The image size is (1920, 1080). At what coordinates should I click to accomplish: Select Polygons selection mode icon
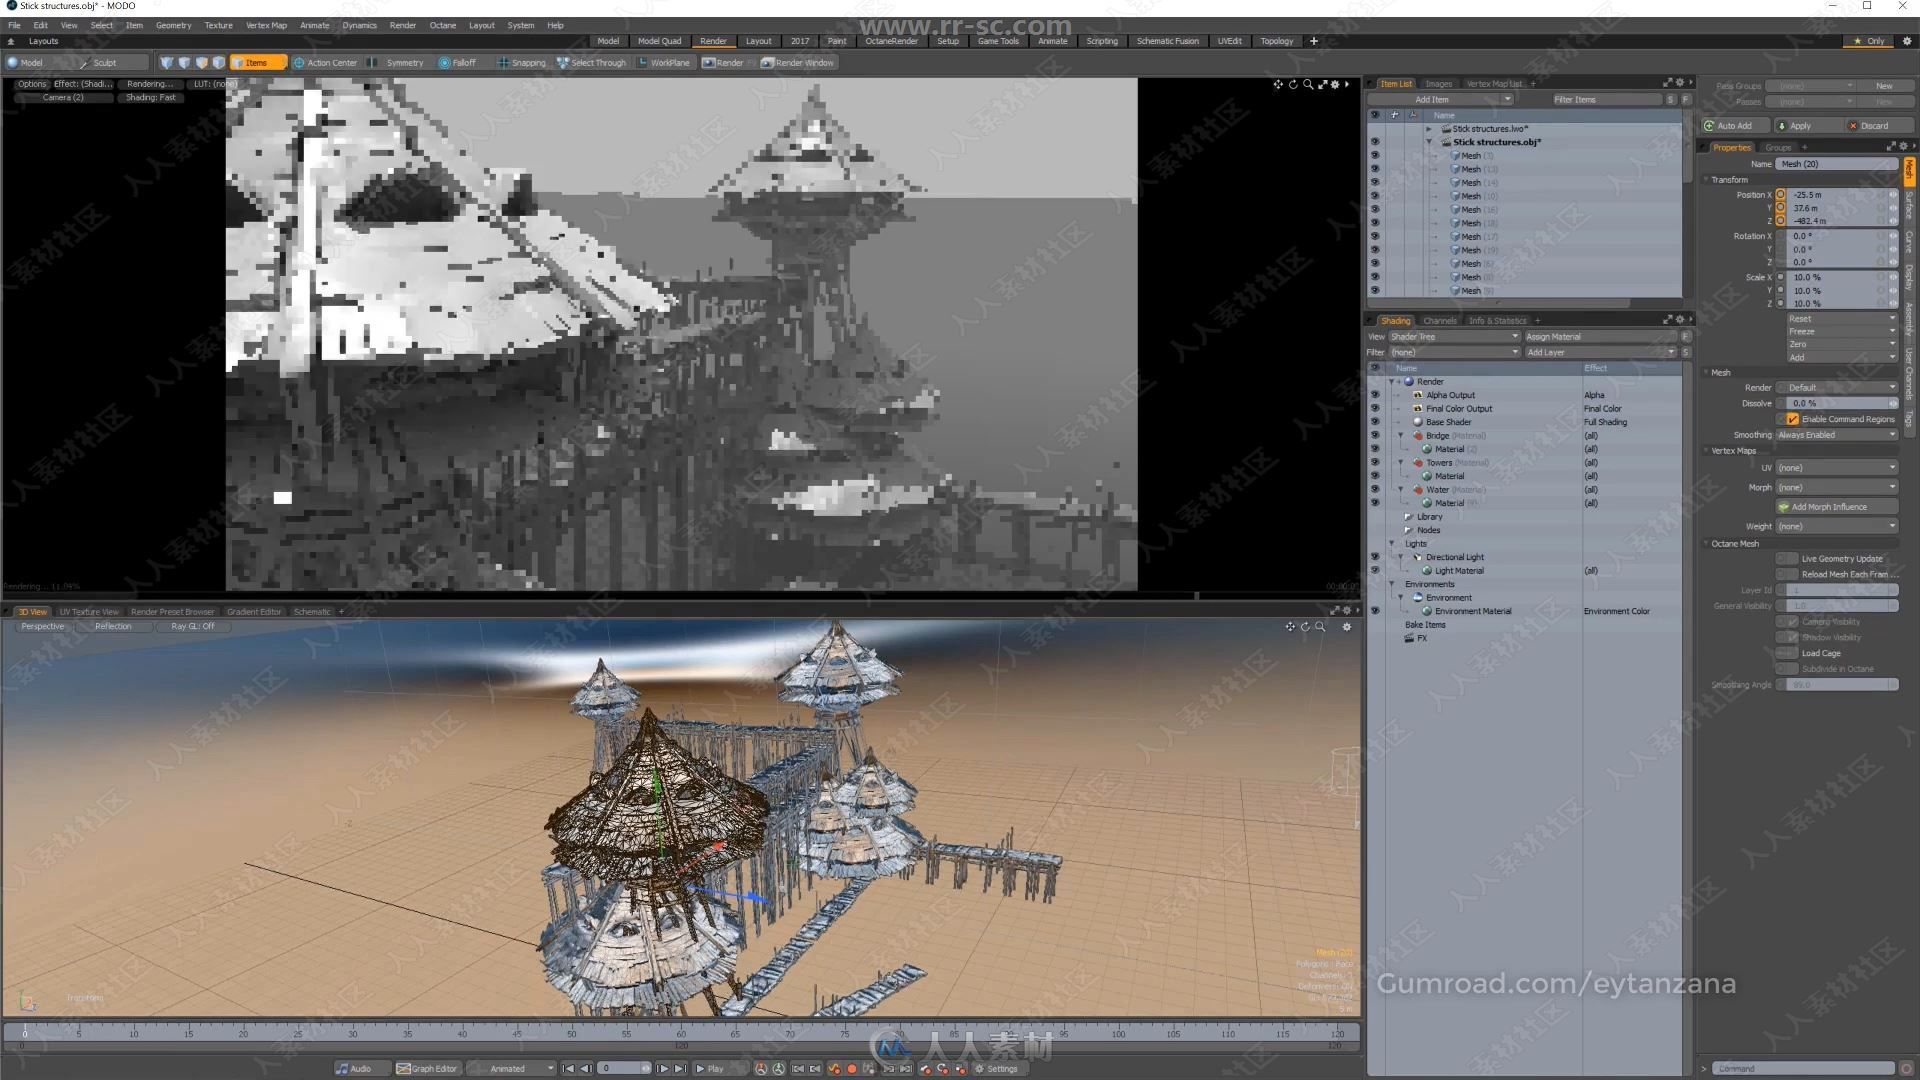[201, 62]
